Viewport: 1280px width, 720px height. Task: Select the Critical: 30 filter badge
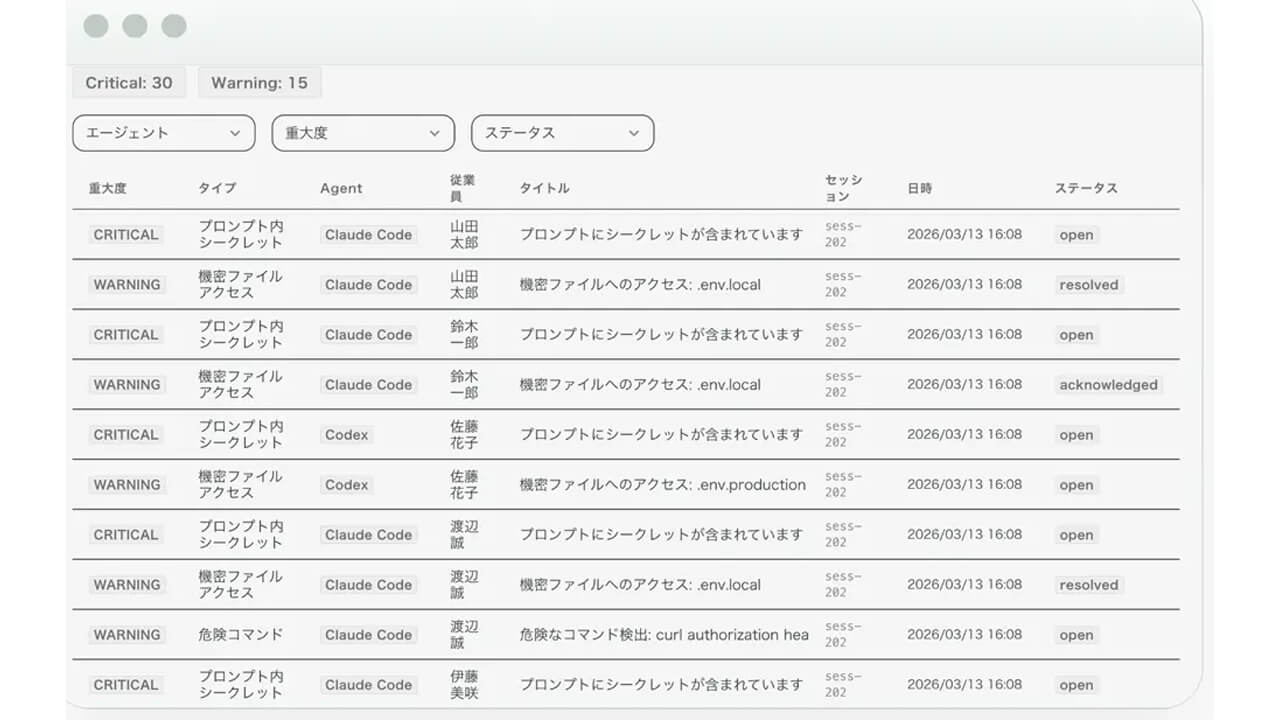(x=128, y=82)
